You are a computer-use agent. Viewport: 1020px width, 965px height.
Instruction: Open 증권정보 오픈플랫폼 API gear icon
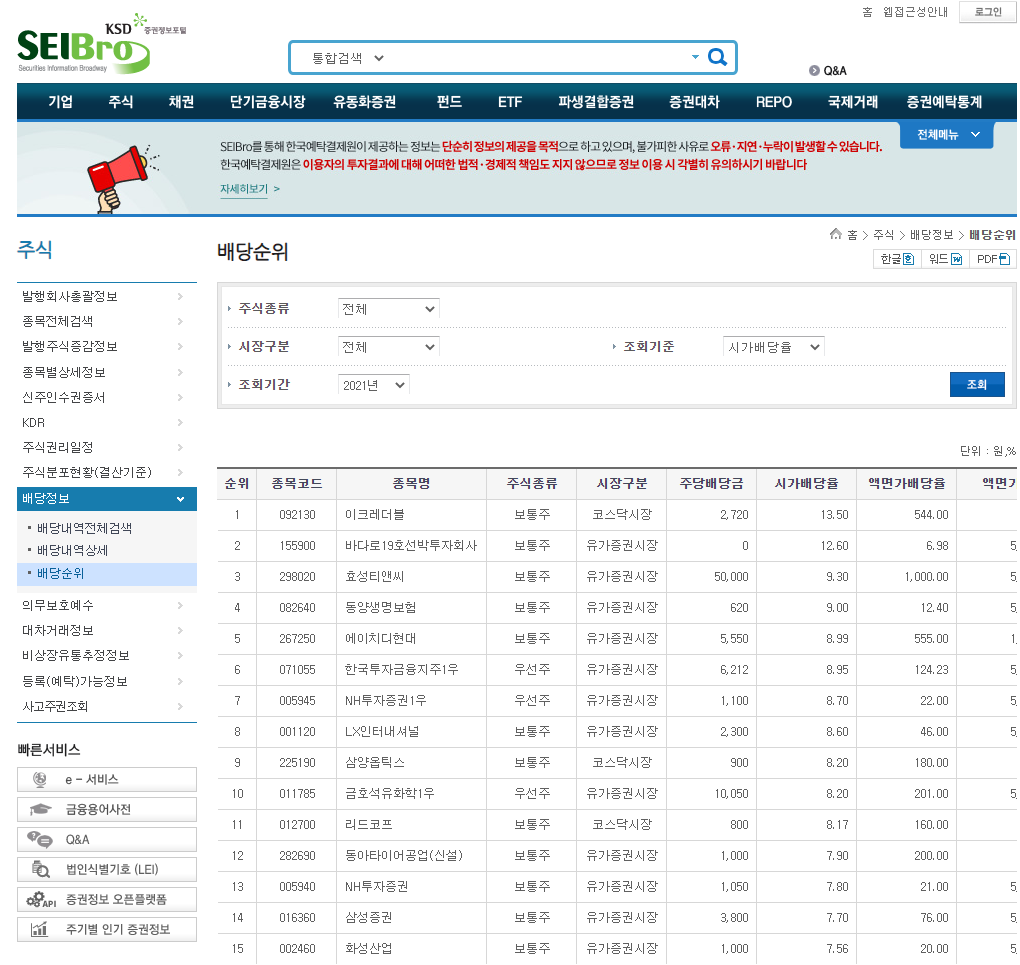[41, 899]
